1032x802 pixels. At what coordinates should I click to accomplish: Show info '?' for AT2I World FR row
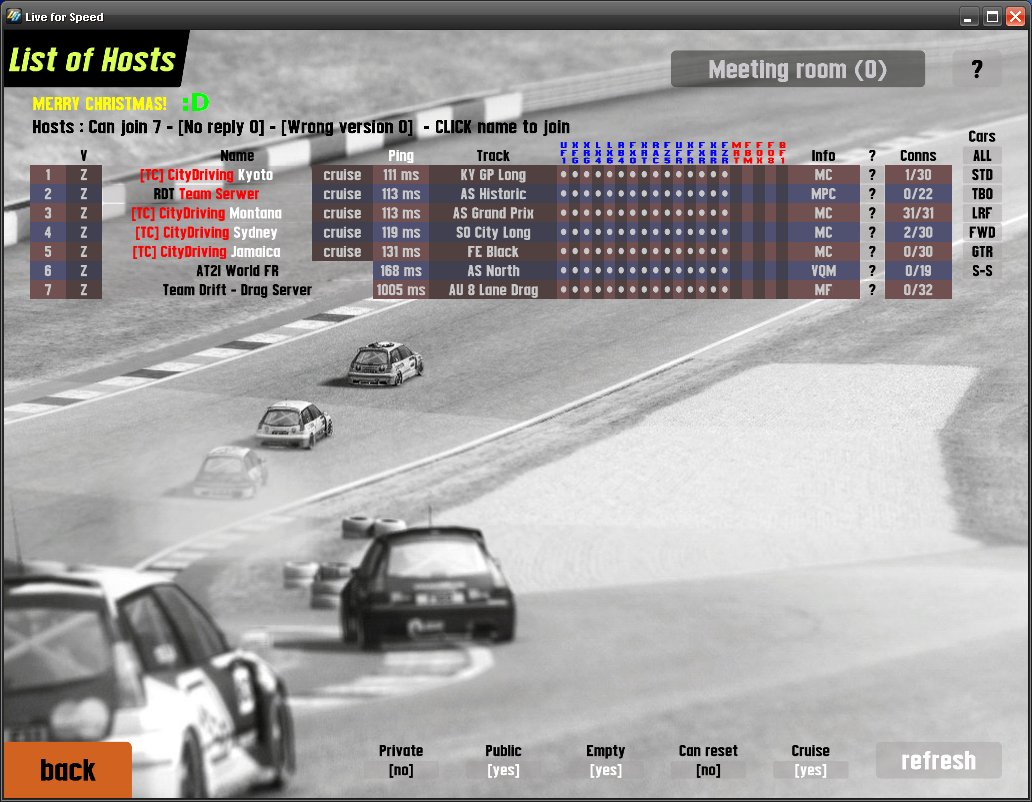(872, 270)
